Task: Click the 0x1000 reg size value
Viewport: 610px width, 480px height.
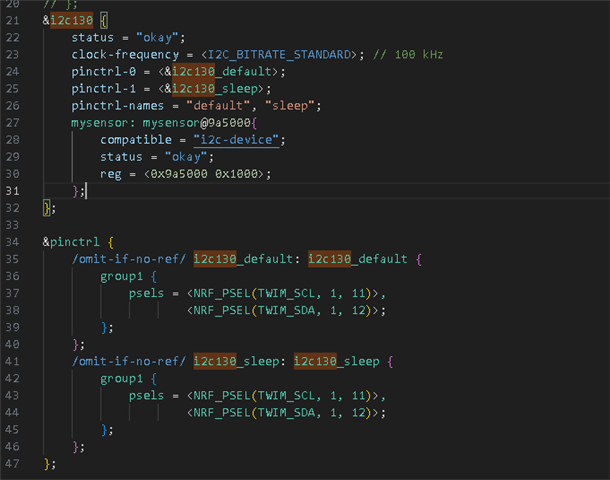Action: pyautogui.click(x=237, y=174)
